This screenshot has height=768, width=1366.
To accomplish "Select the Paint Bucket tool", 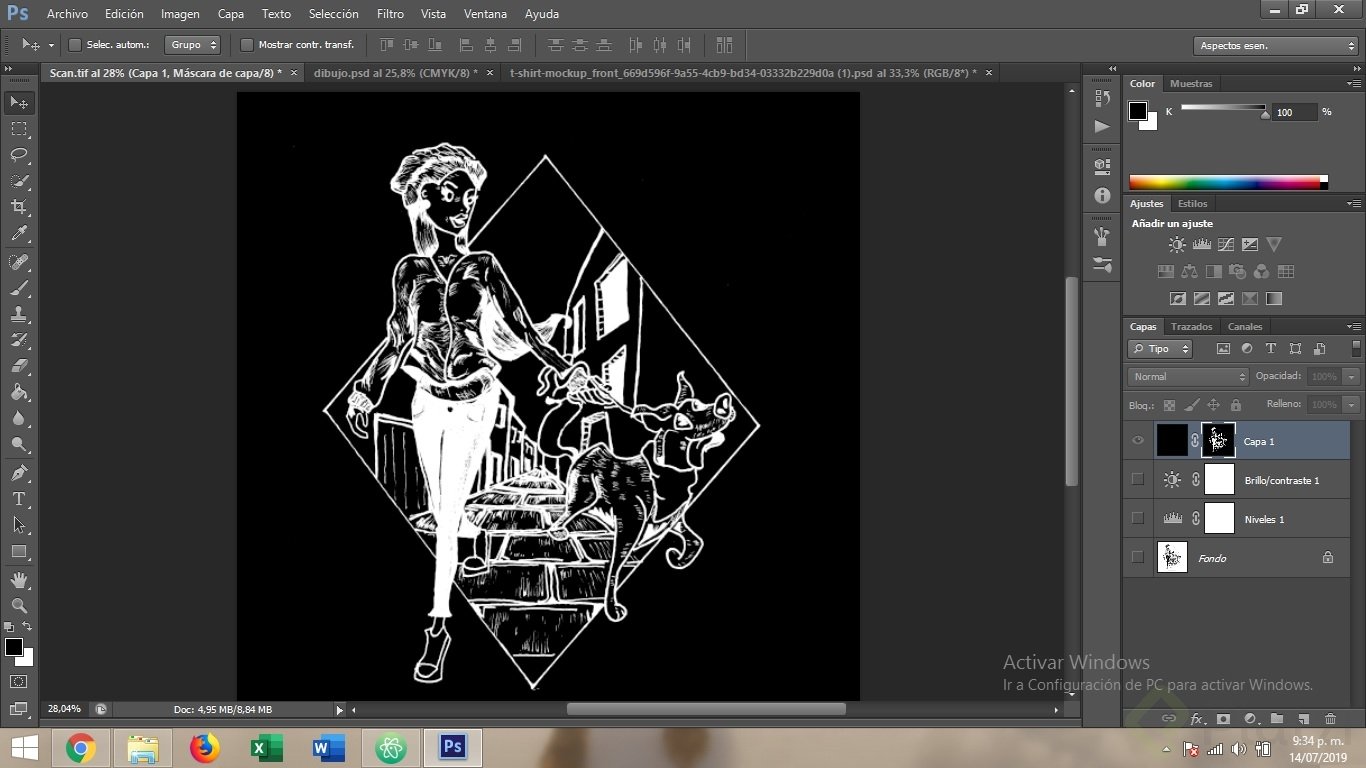I will tap(19, 392).
